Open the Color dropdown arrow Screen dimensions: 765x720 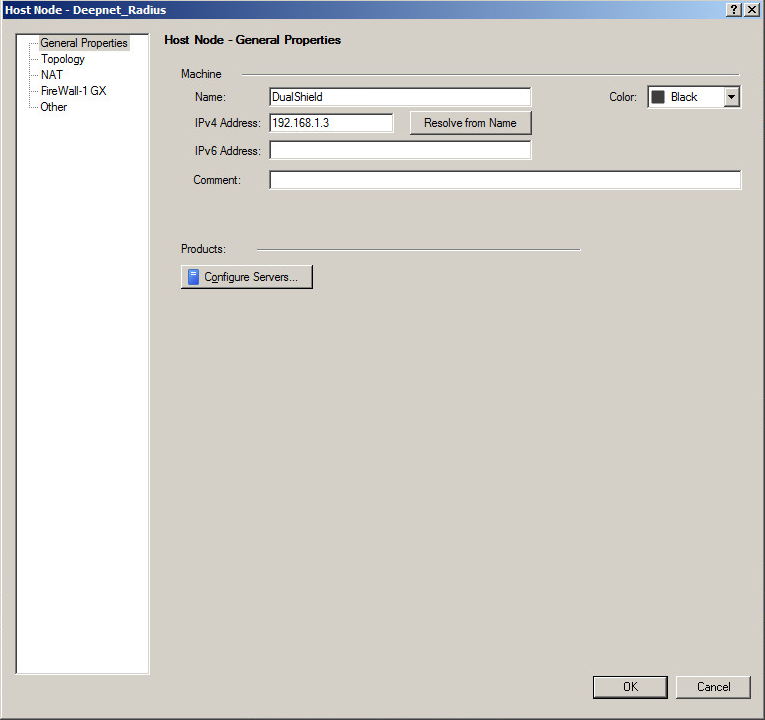coord(731,97)
